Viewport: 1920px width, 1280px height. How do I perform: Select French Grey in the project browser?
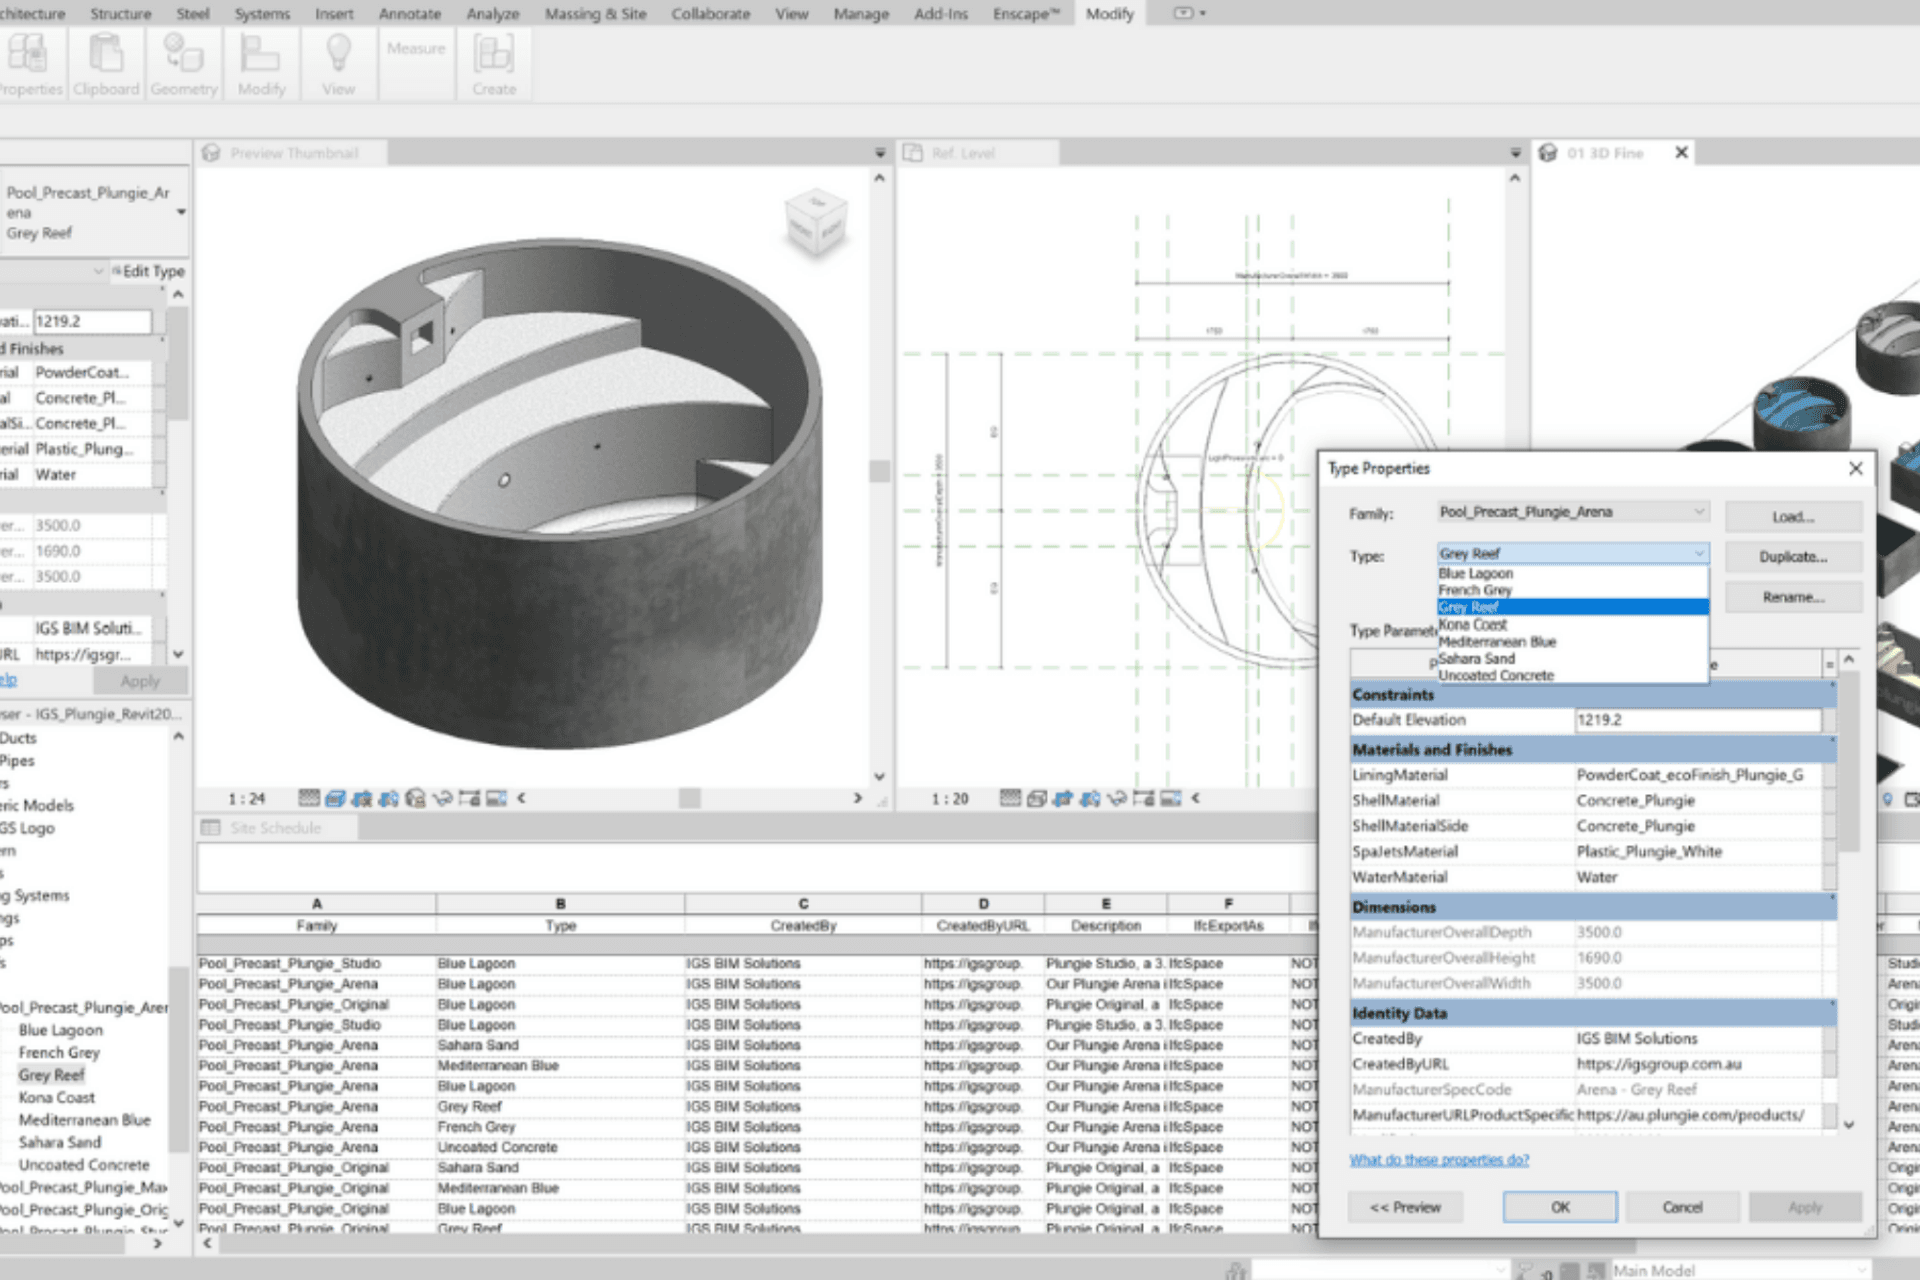click(59, 1052)
